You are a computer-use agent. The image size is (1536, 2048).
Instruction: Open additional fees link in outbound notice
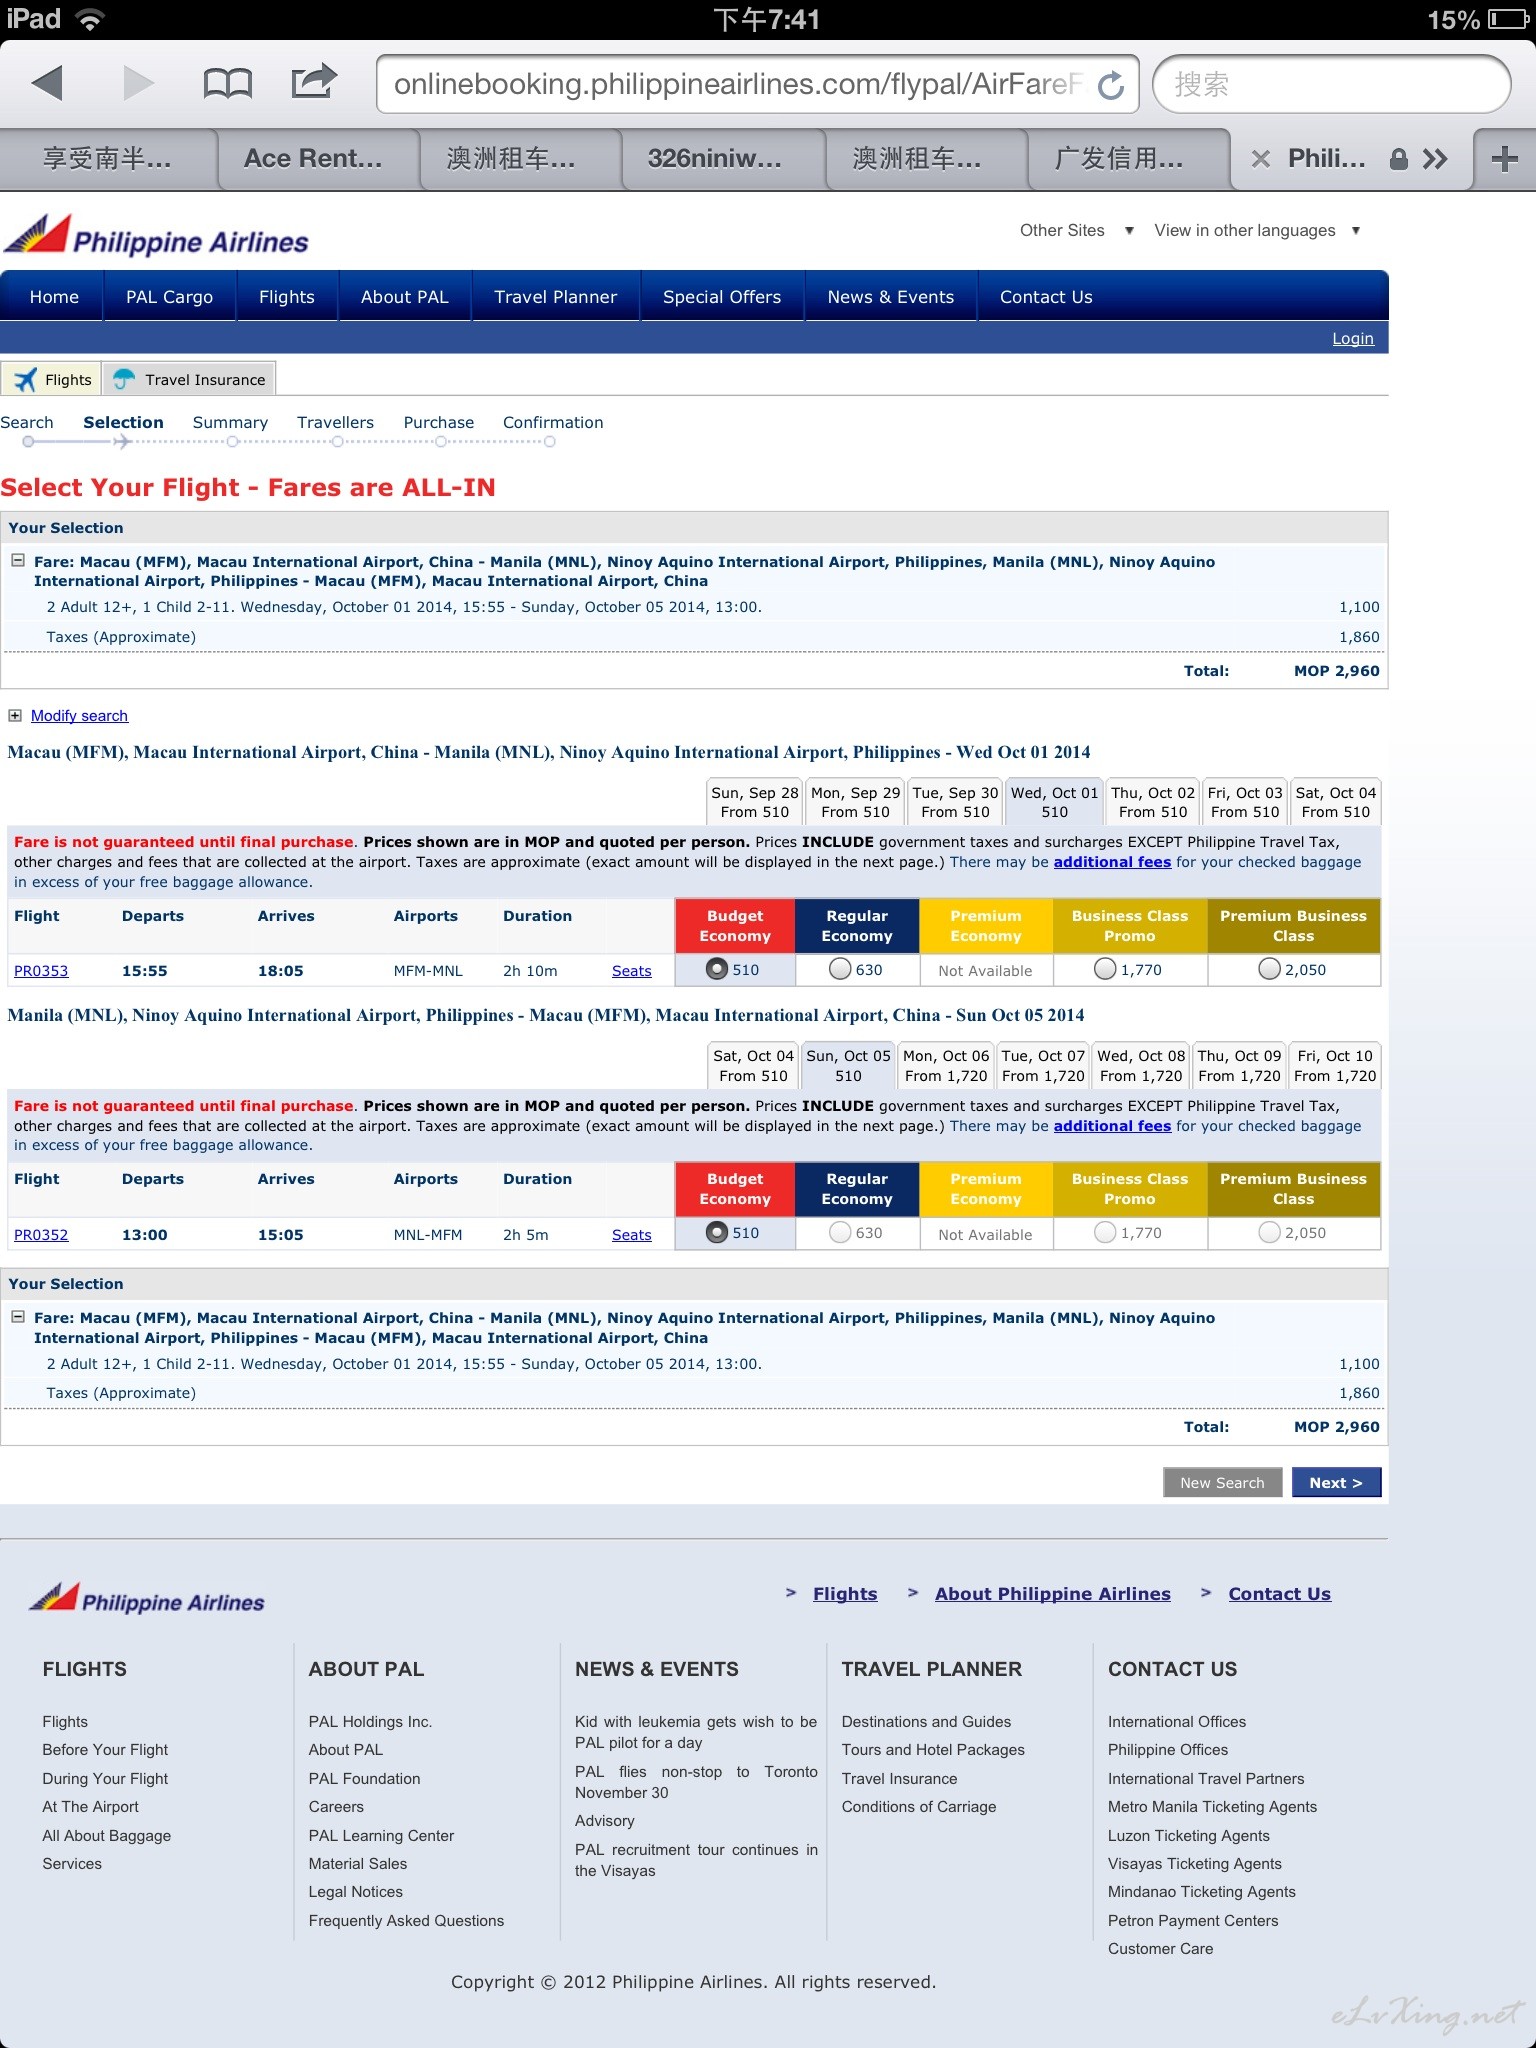[x=1112, y=862]
